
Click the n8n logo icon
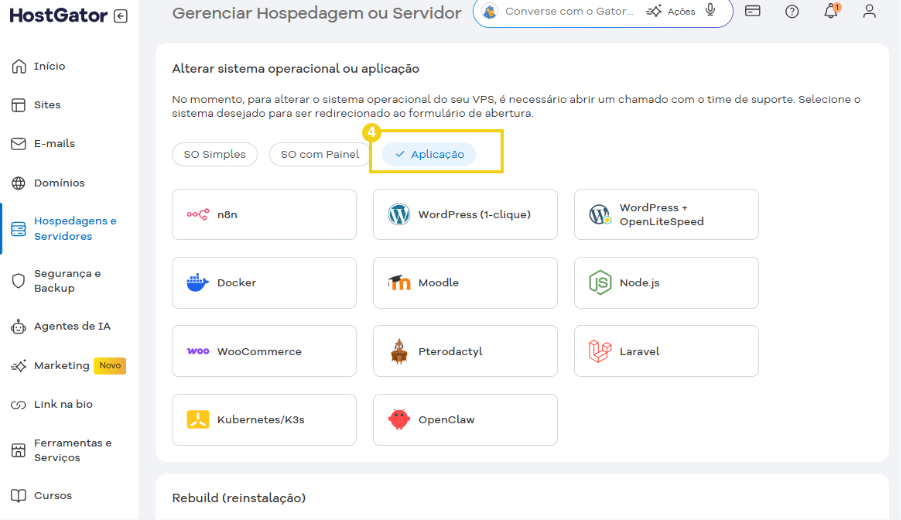[198, 214]
